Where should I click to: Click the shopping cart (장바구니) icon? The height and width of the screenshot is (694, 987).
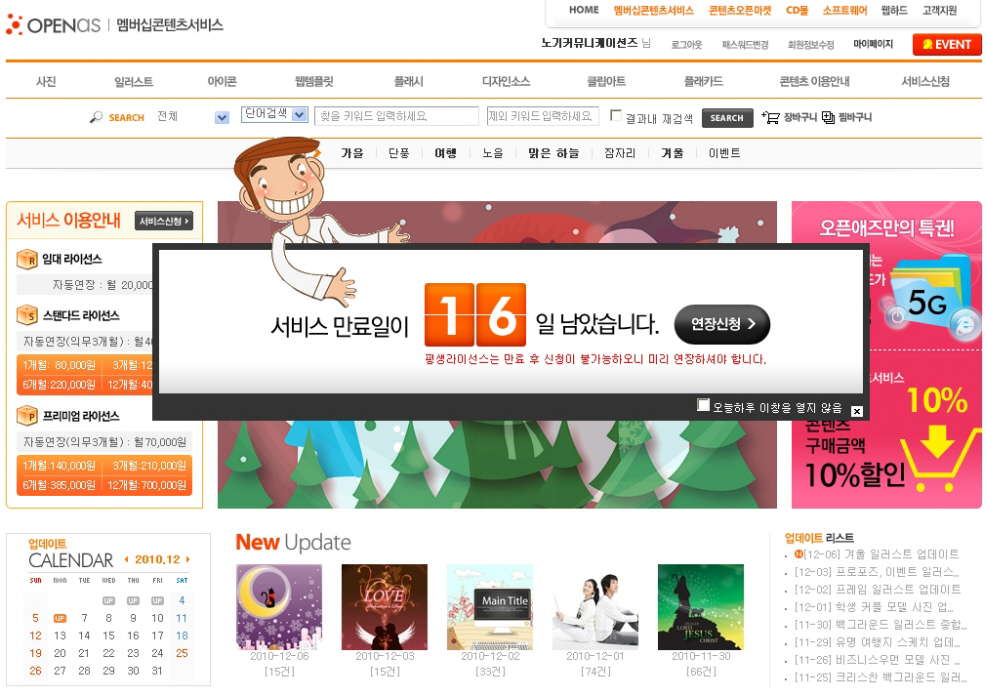[x=770, y=117]
